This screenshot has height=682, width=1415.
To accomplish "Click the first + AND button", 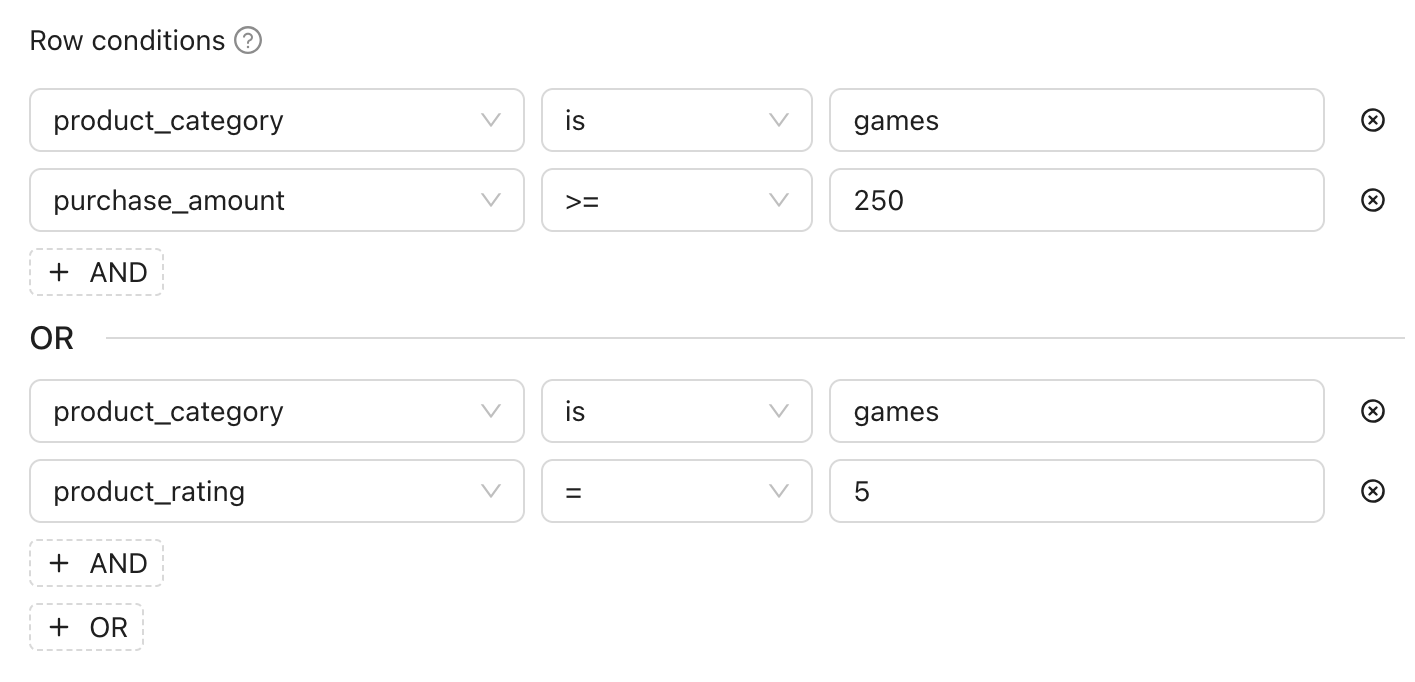I will click(96, 271).
